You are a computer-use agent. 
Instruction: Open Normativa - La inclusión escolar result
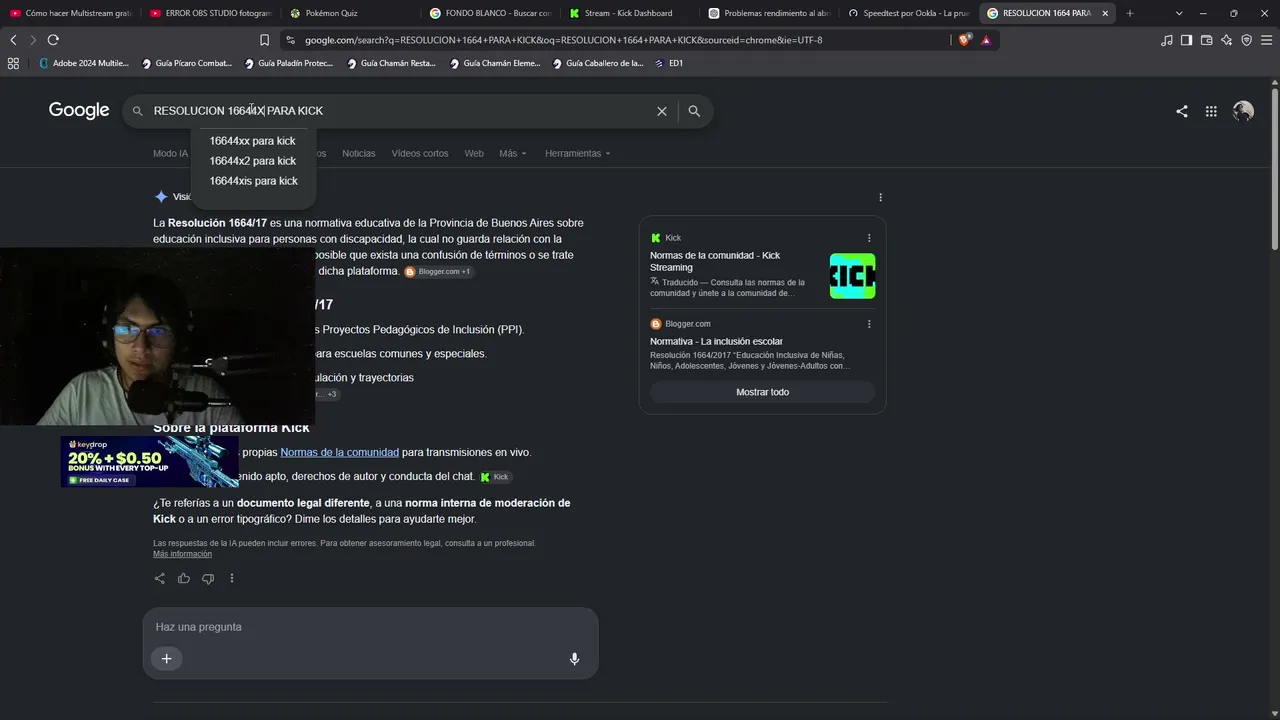pyautogui.click(x=716, y=341)
